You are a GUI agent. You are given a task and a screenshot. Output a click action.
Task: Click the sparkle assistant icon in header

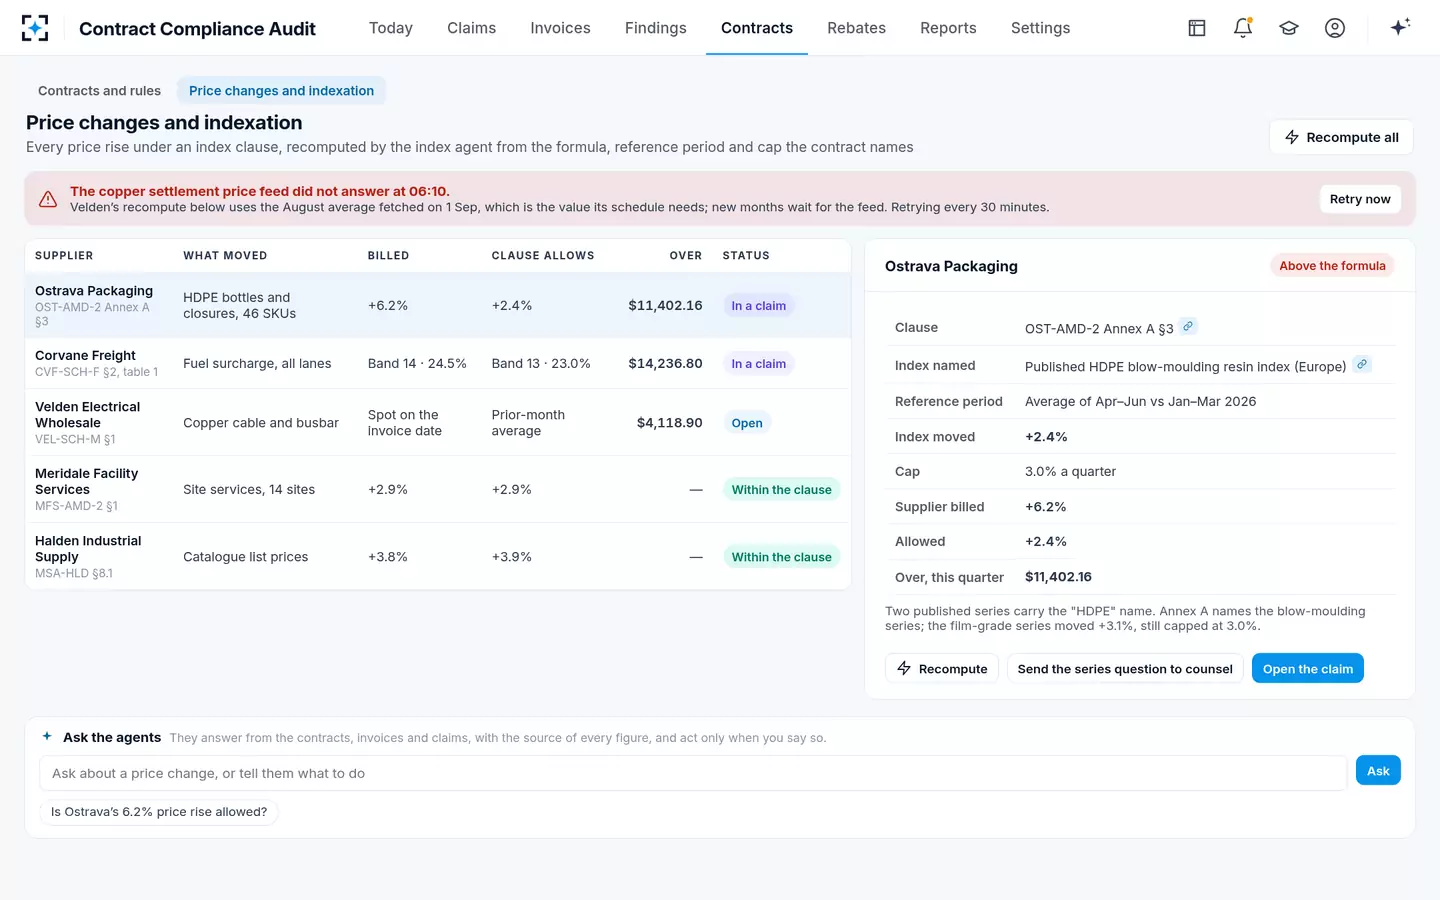[1400, 27]
